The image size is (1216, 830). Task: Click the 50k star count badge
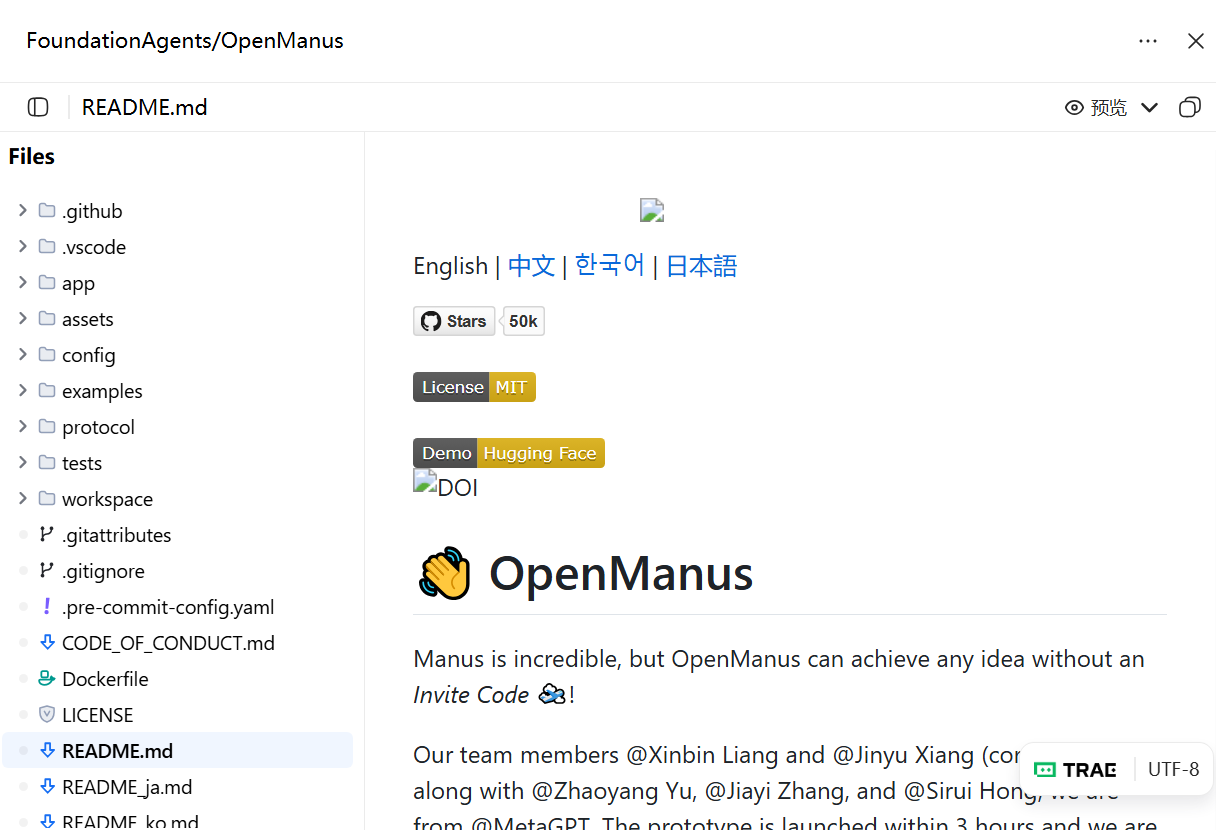click(x=523, y=321)
